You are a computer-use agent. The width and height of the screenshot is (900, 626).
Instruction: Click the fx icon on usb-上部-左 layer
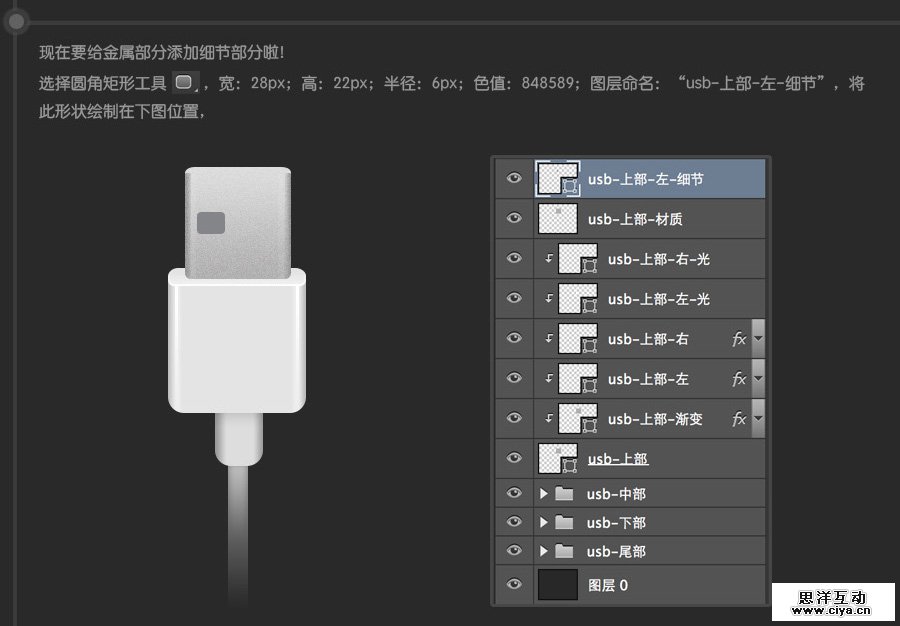pos(740,379)
